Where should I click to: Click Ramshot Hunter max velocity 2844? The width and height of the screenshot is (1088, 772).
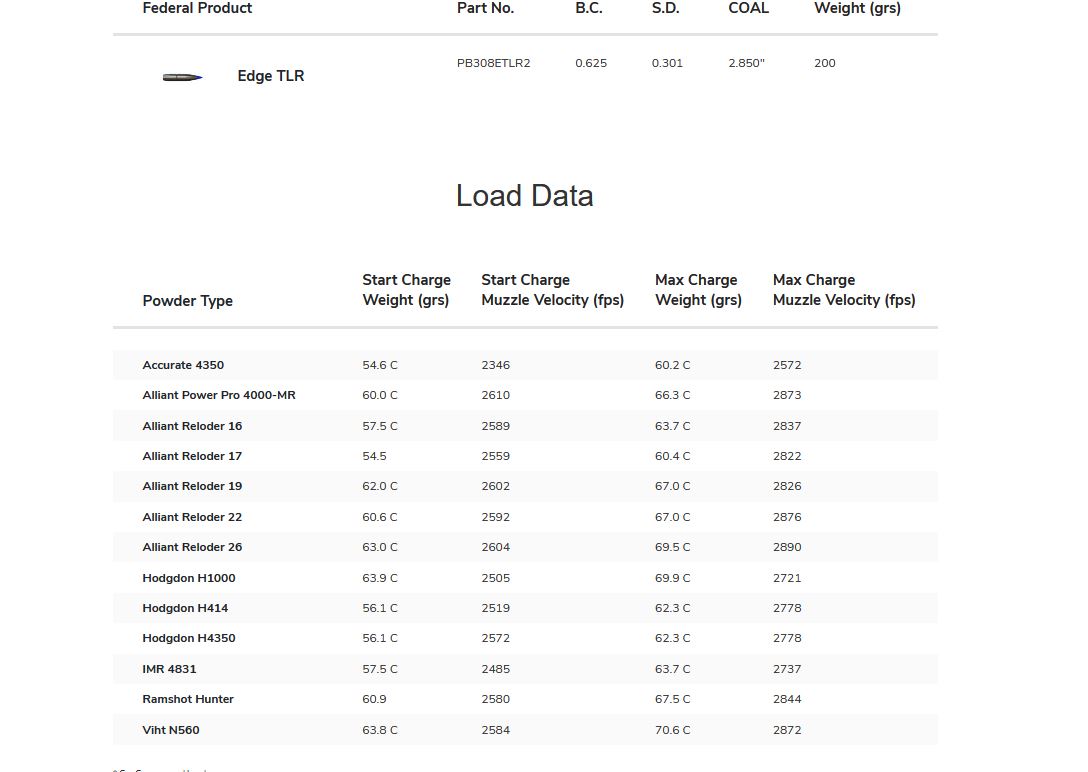click(x=787, y=699)
